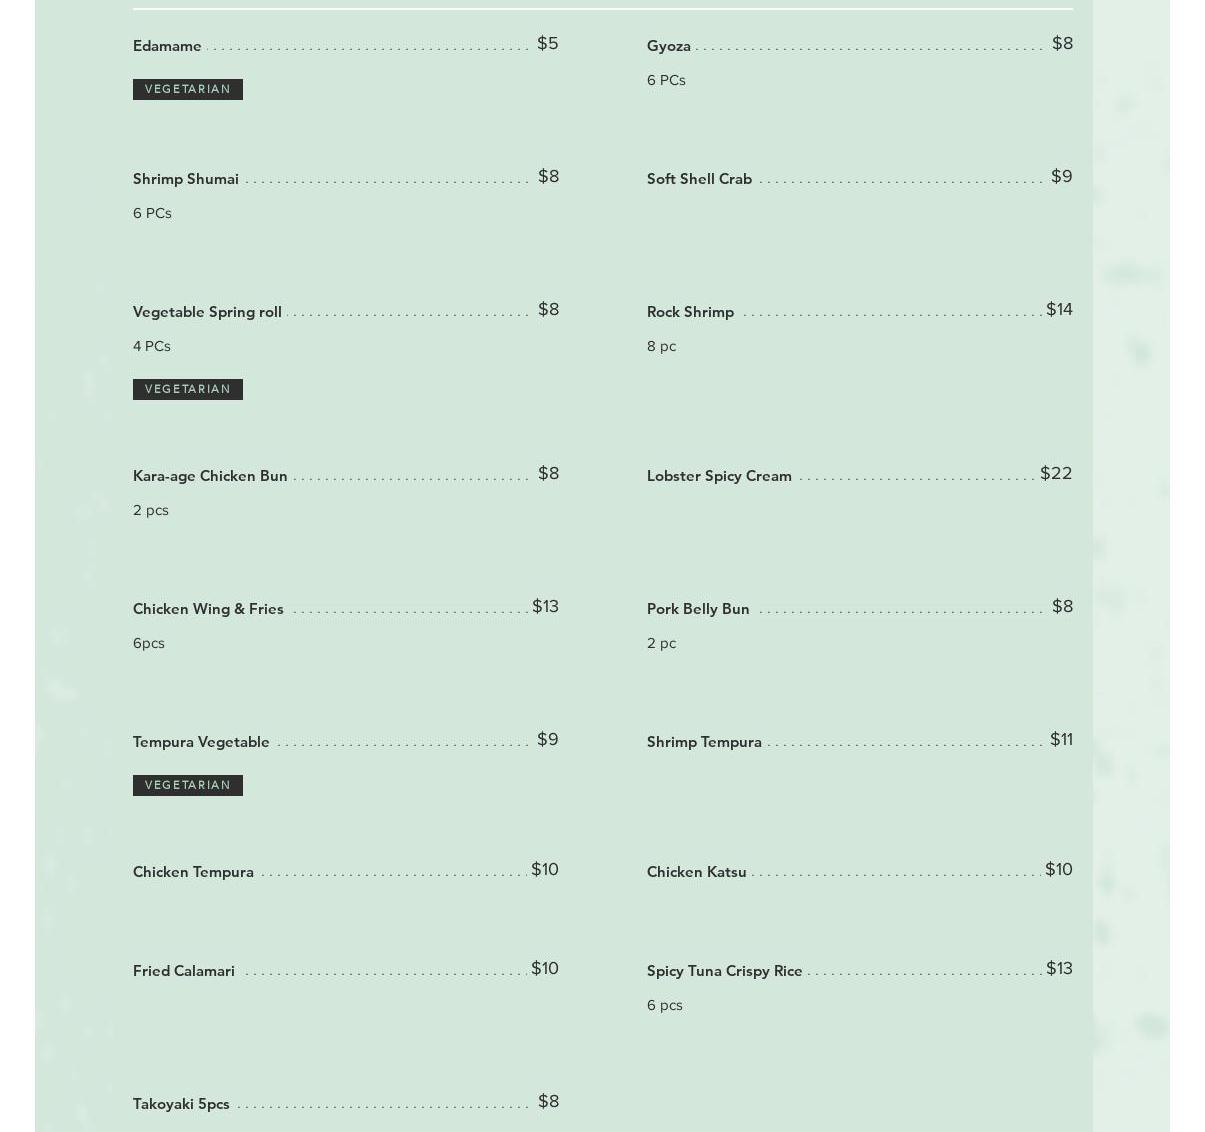Select the Rock Shrimp menu item
This screenshot has width=1205, height=1132.
tap(690, 312)
